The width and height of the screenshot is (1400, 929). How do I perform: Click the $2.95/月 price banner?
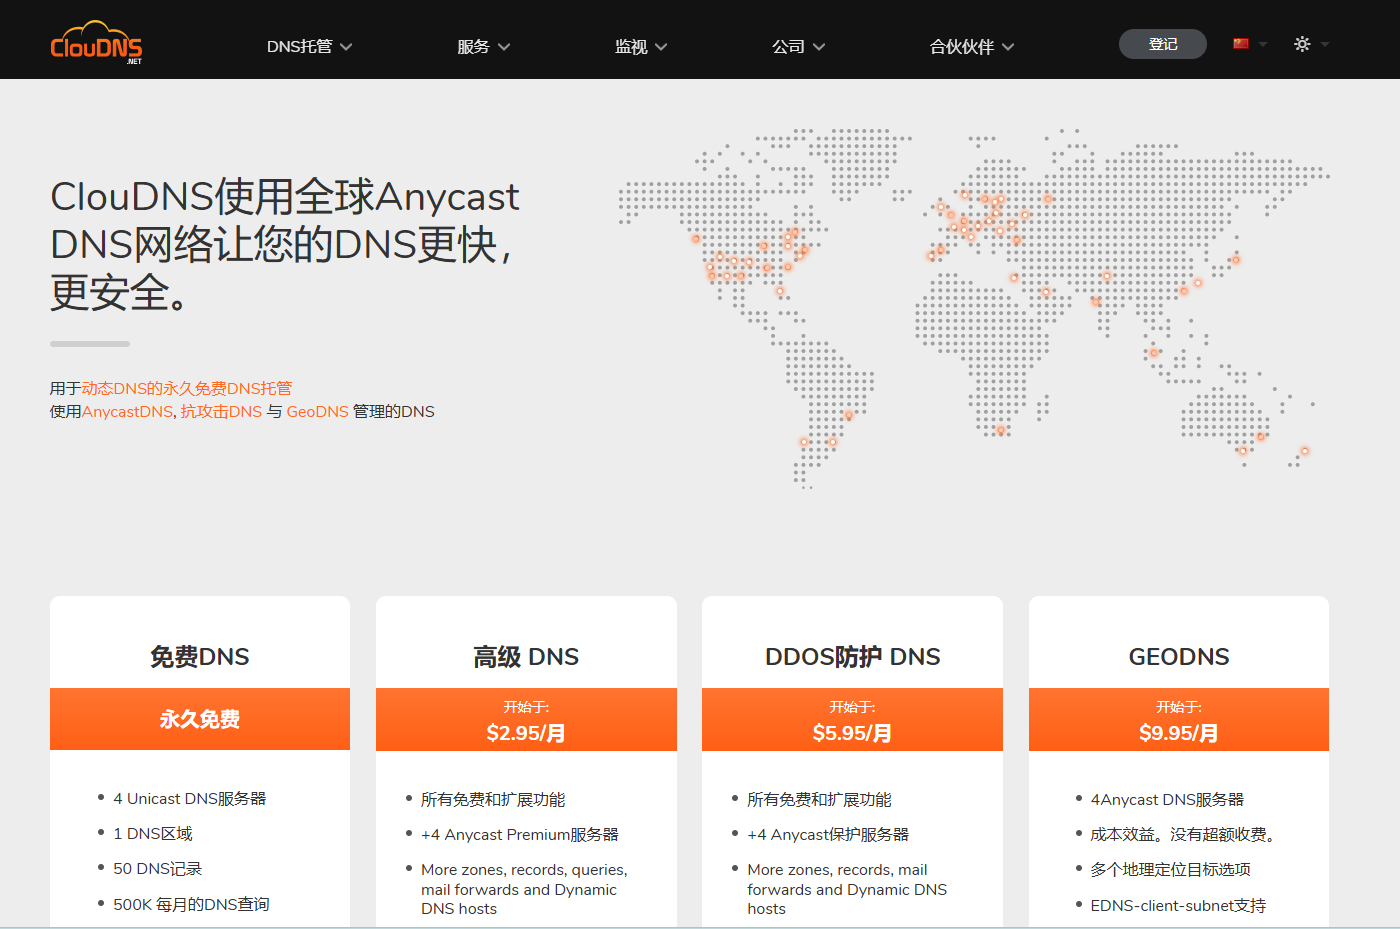coord(526,719)
